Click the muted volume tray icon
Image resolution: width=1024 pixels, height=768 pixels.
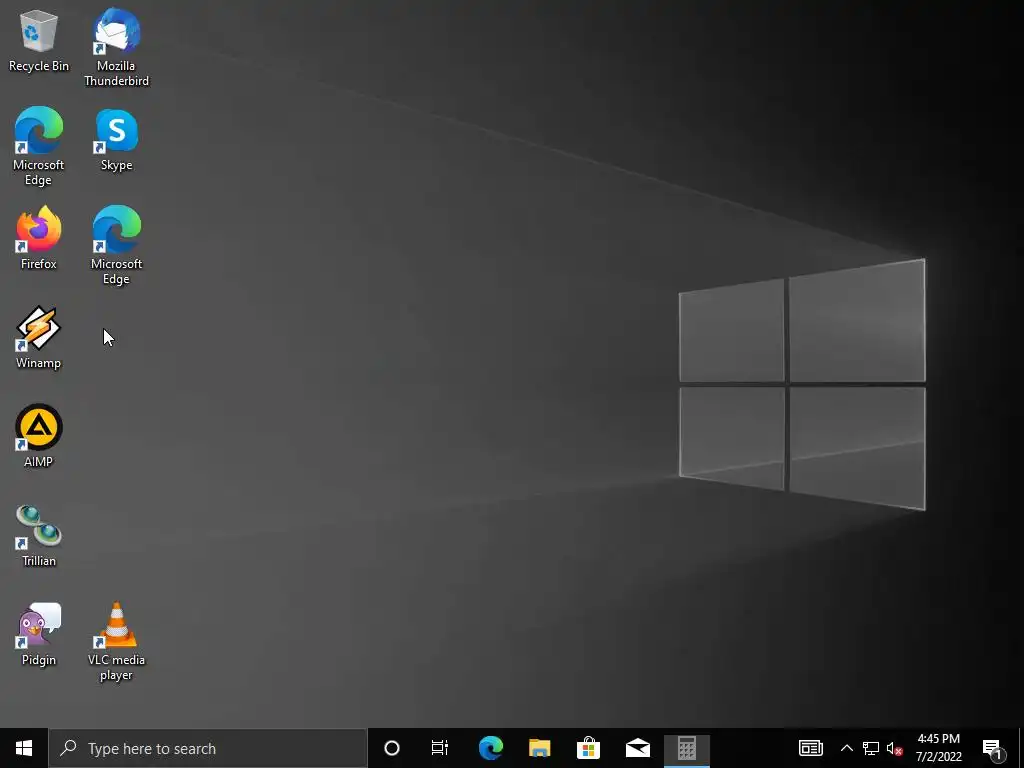(895, 748)
